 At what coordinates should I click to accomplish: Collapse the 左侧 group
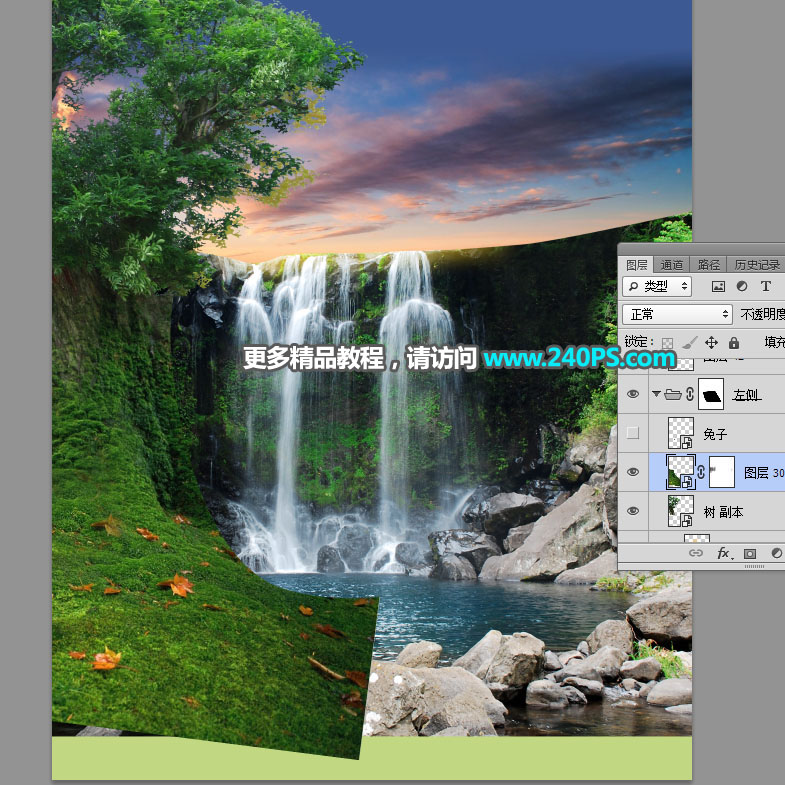click(x=656, y=394)
